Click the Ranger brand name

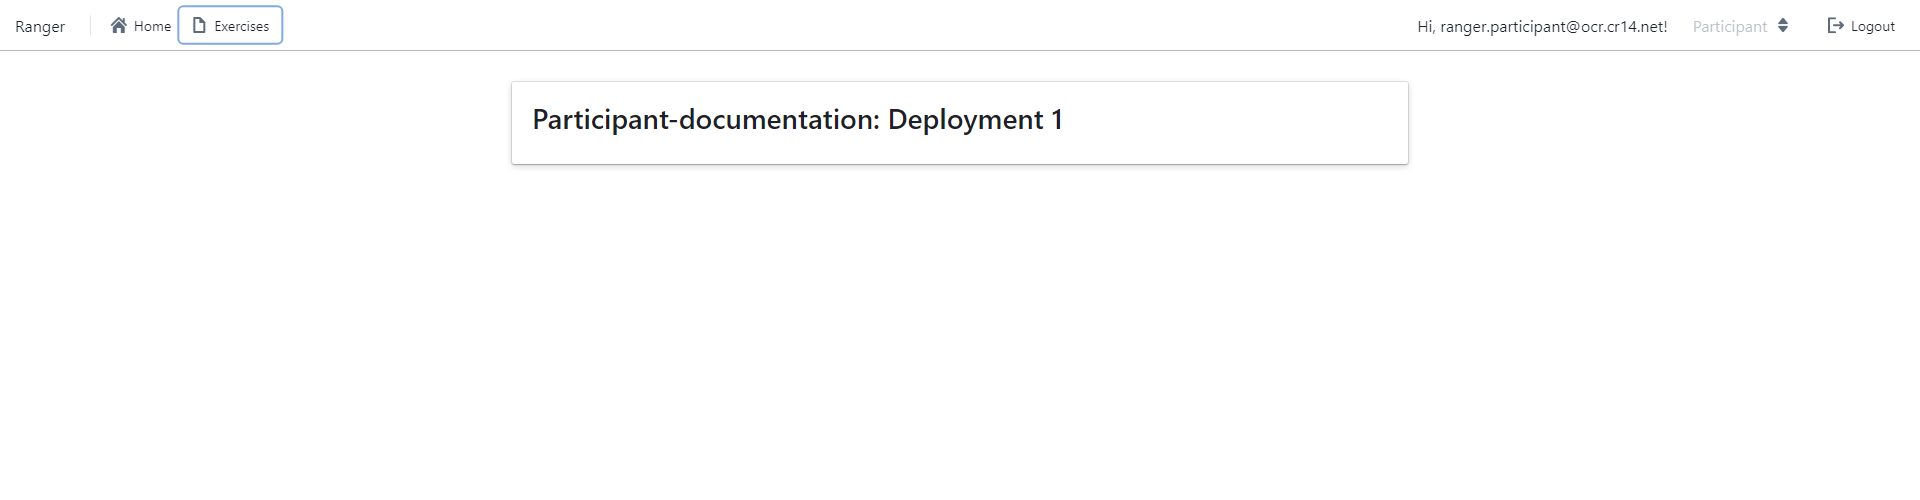coord(40,26)
